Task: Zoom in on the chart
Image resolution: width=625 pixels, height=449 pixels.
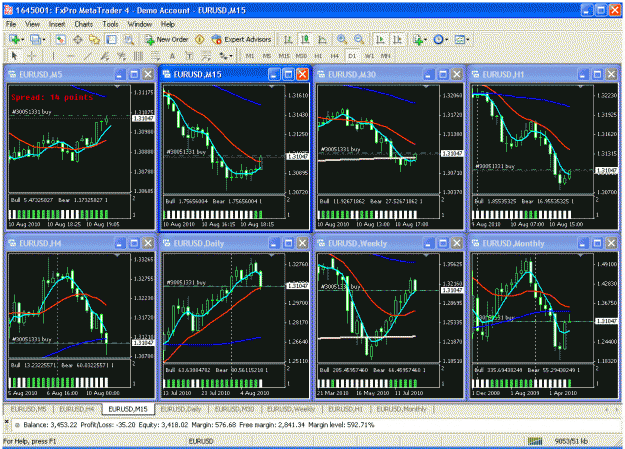Action: pos(342,39)
